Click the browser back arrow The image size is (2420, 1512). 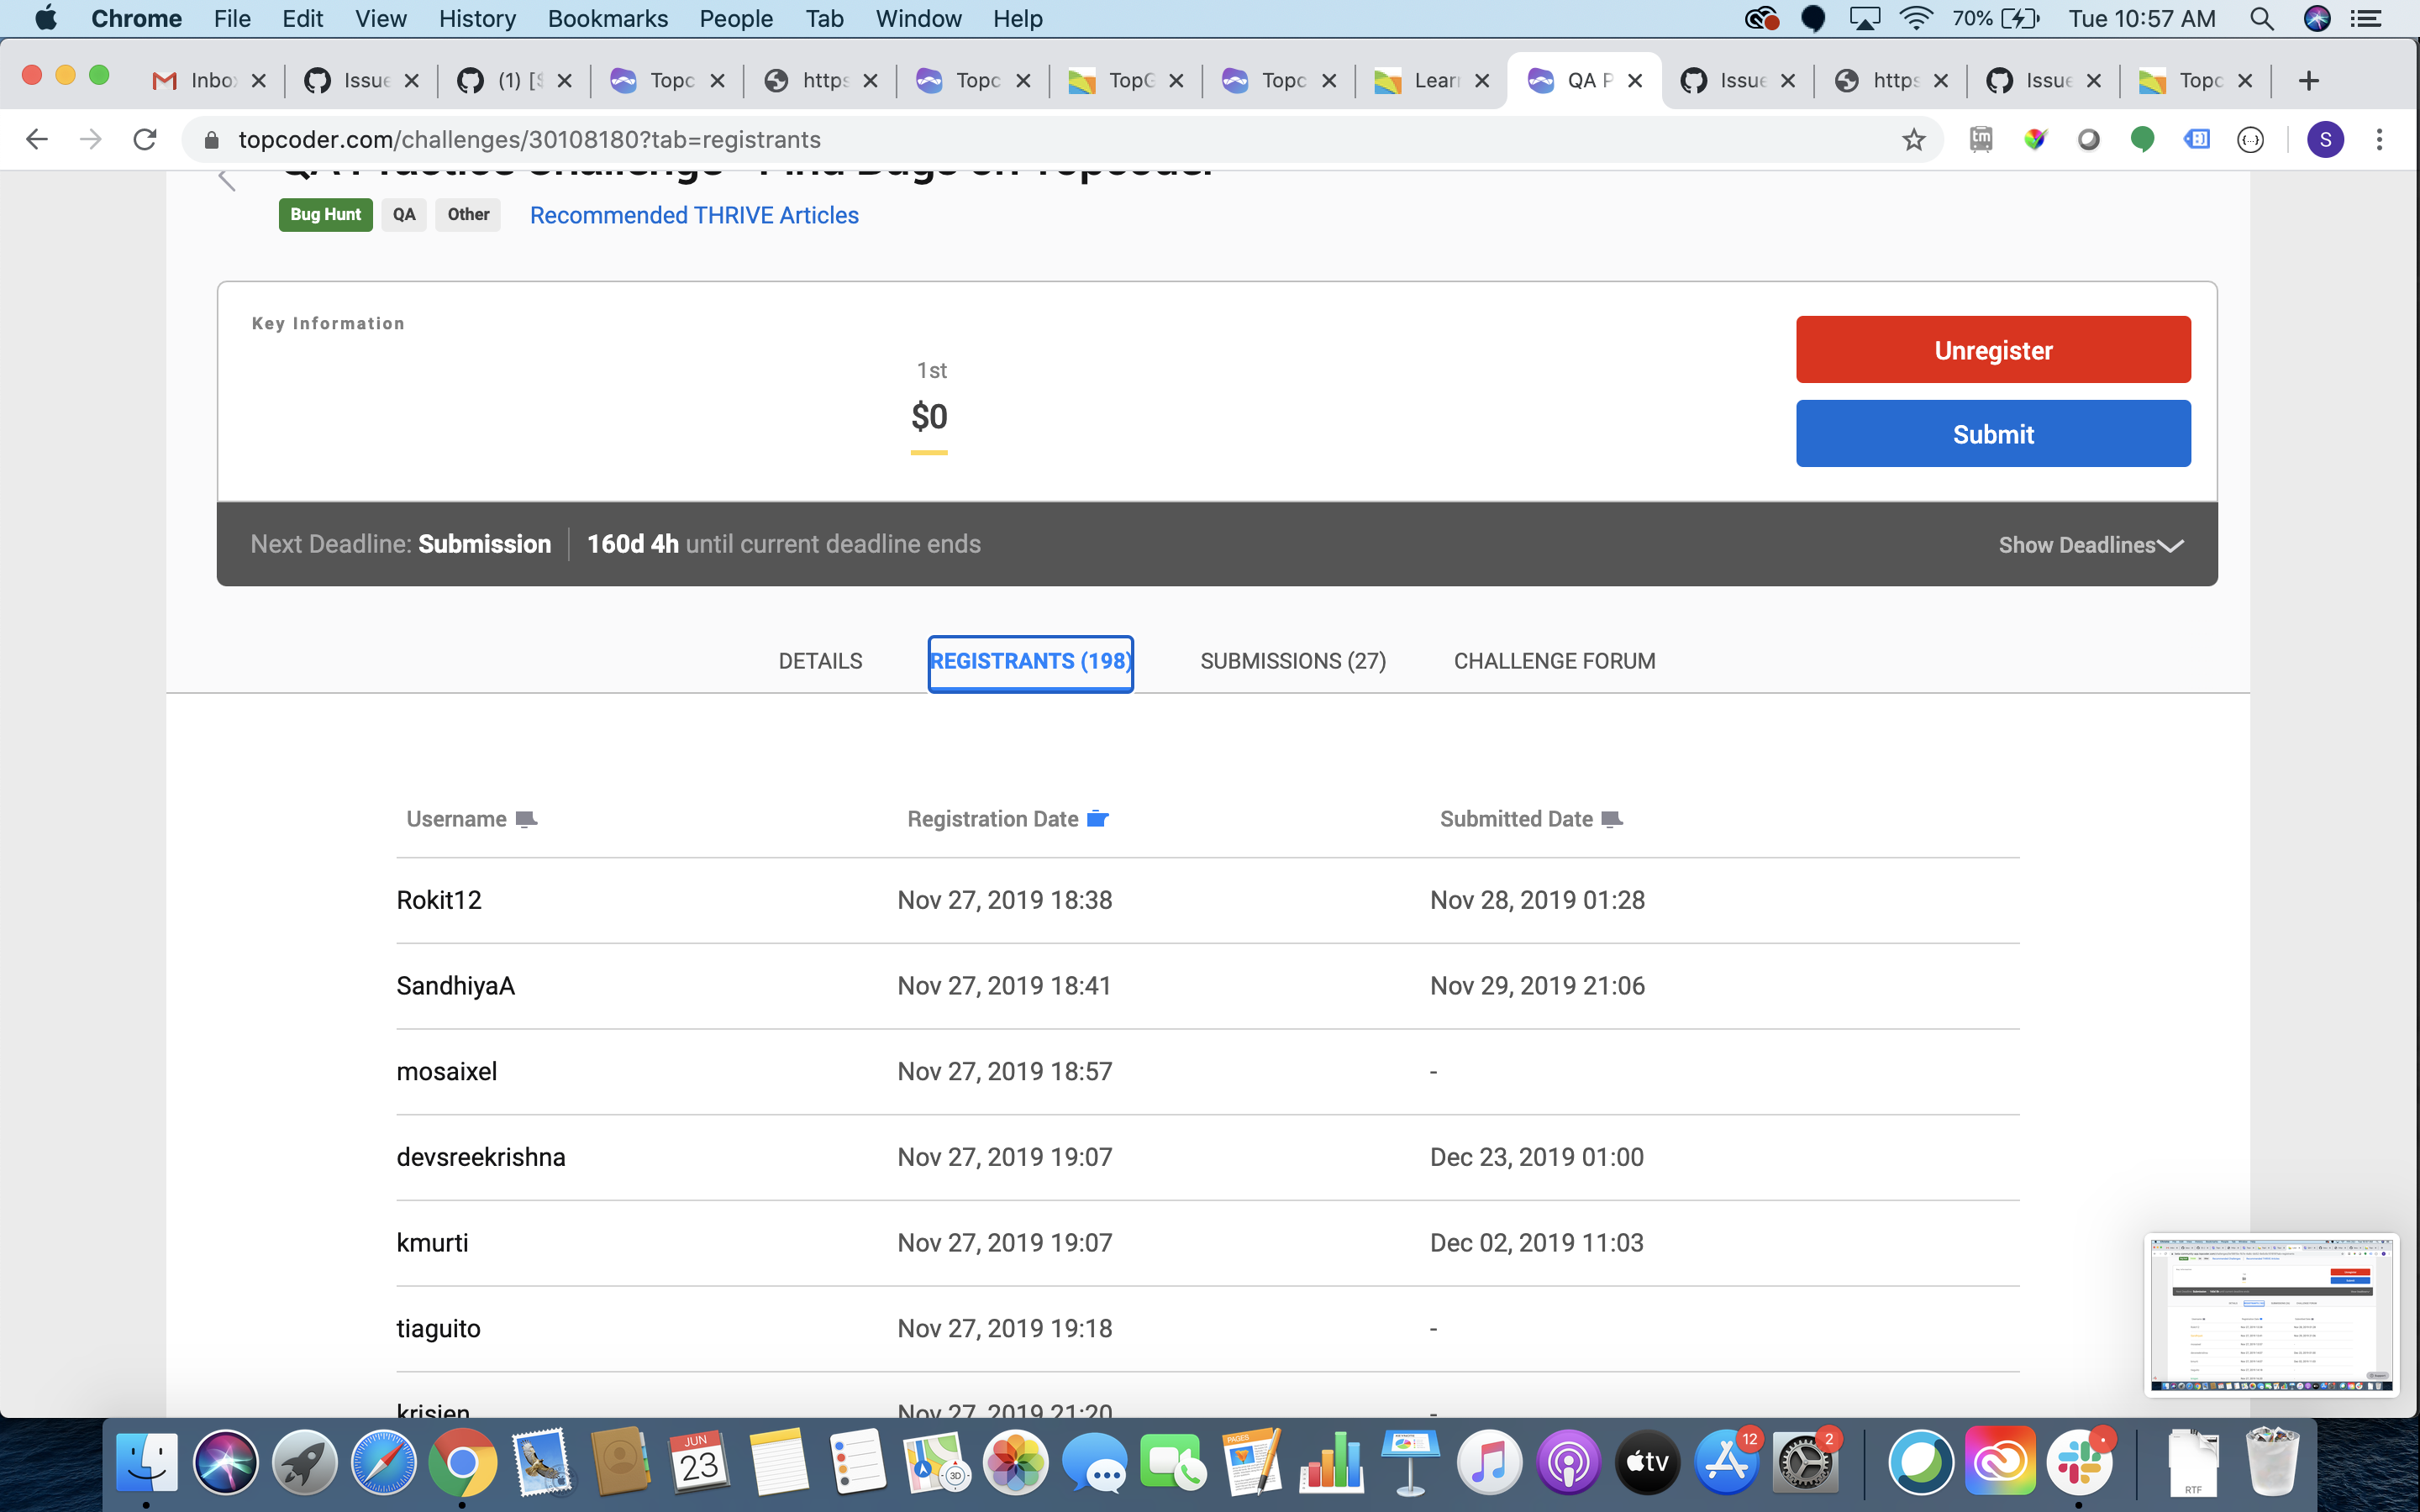point(37,140)
